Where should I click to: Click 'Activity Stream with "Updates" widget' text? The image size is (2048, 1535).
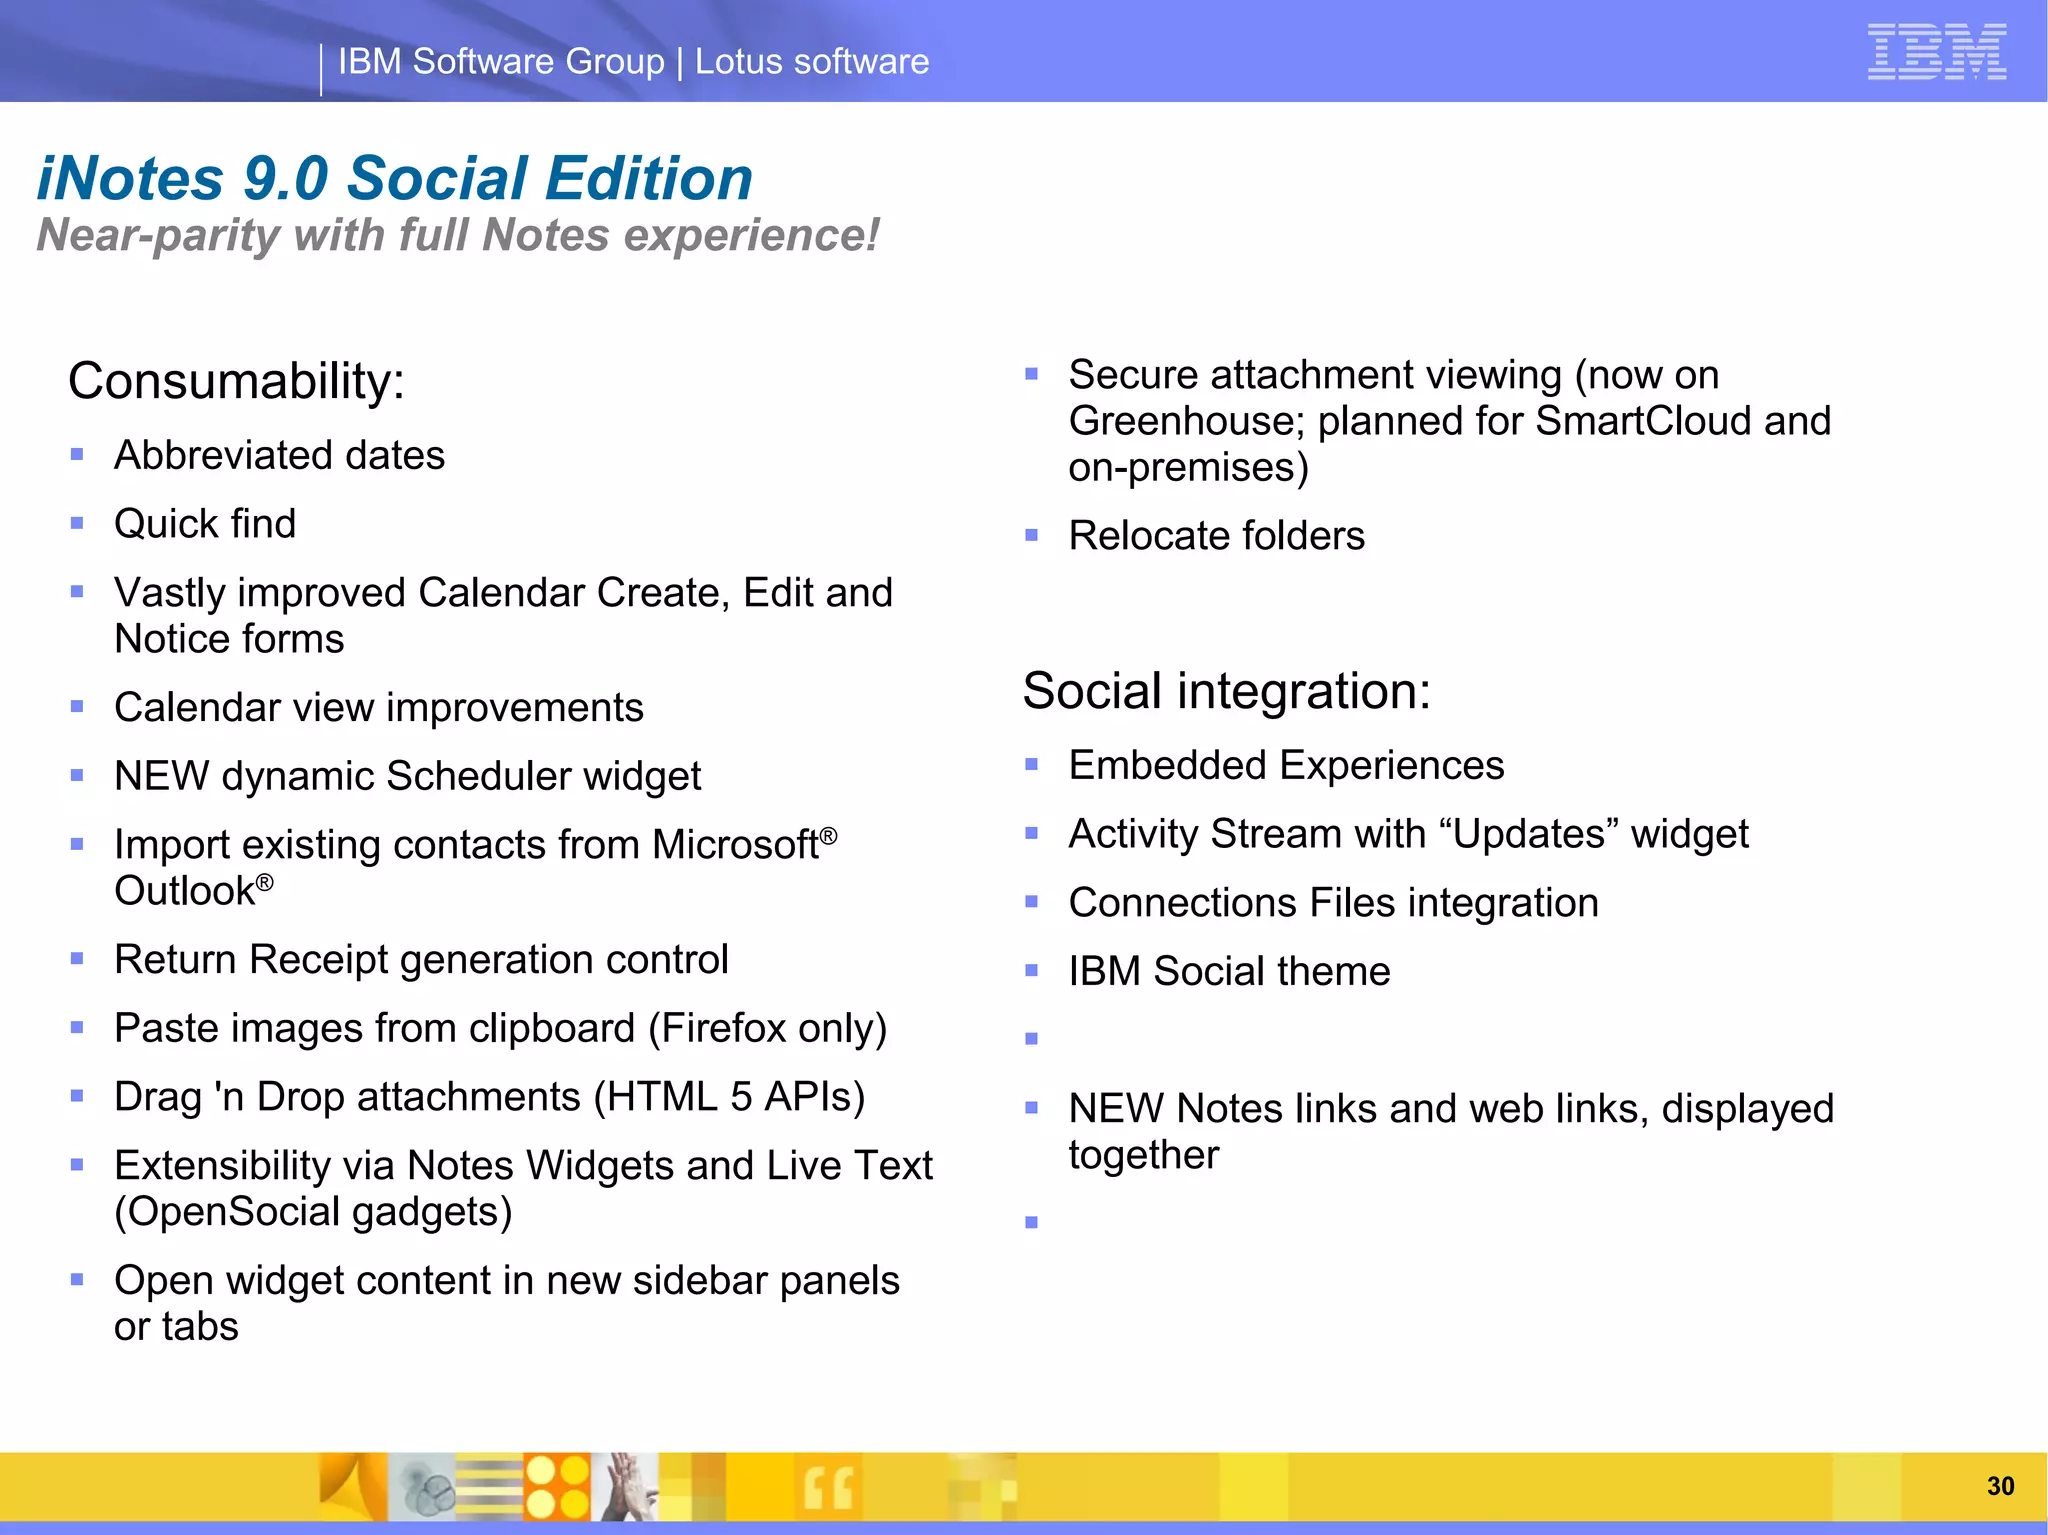click(1408, 834)
